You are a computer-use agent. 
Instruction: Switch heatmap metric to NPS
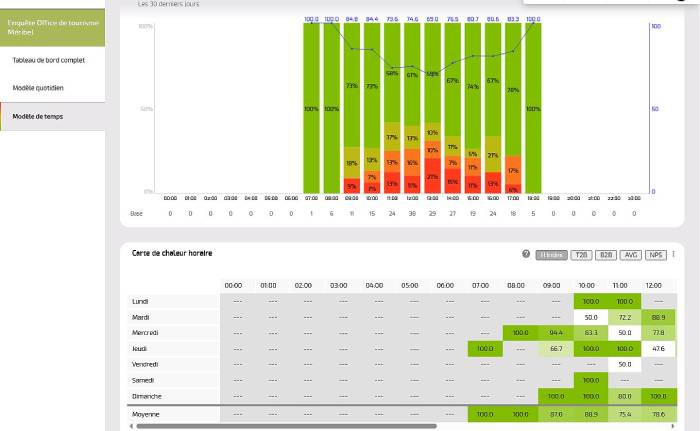coord(656,254)
